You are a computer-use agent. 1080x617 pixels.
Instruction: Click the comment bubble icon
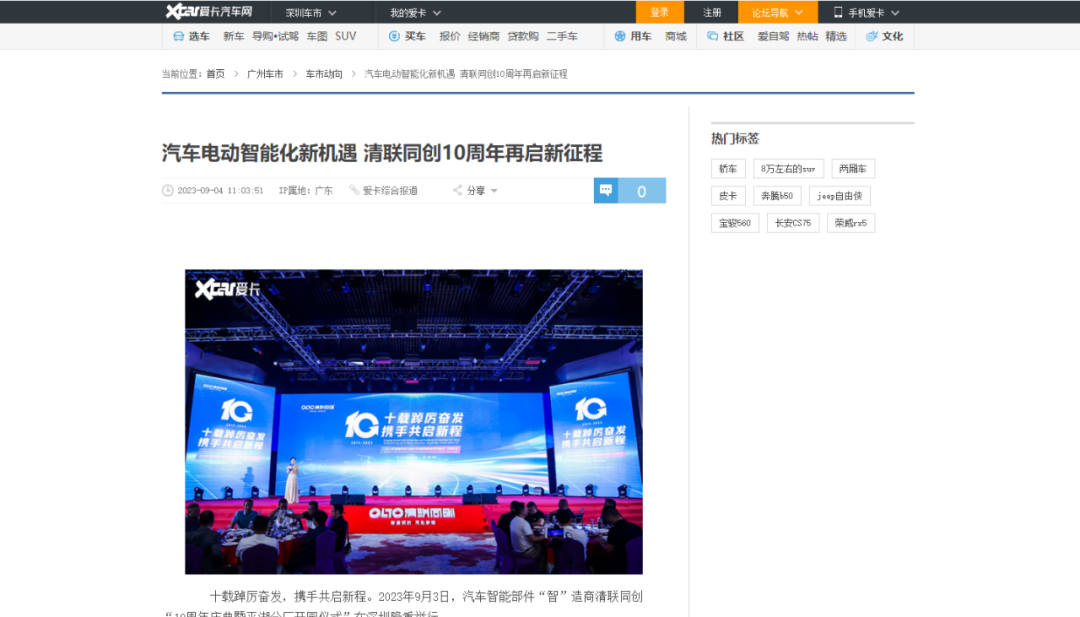tap(605, 190)
